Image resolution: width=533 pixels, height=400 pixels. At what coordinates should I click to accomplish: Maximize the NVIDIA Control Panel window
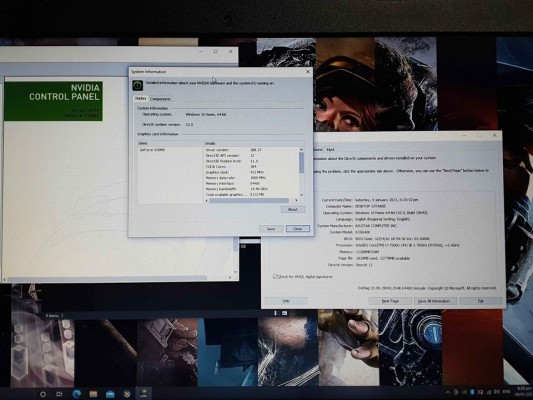click(x=216, y=51)
